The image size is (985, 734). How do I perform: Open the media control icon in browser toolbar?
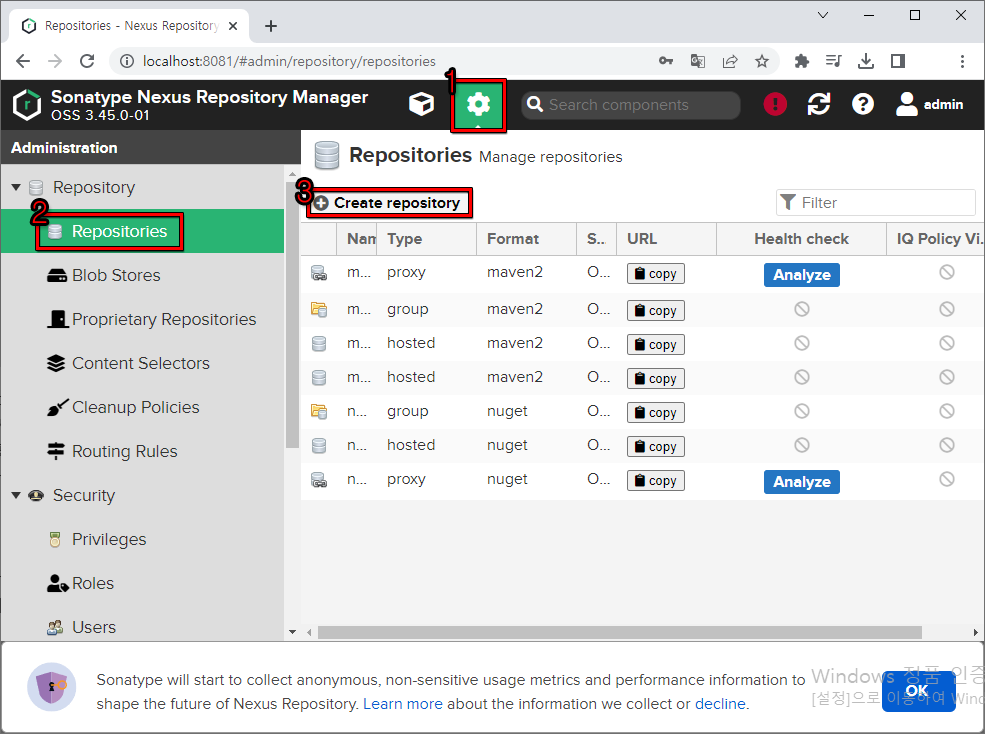tap(834, 61)
